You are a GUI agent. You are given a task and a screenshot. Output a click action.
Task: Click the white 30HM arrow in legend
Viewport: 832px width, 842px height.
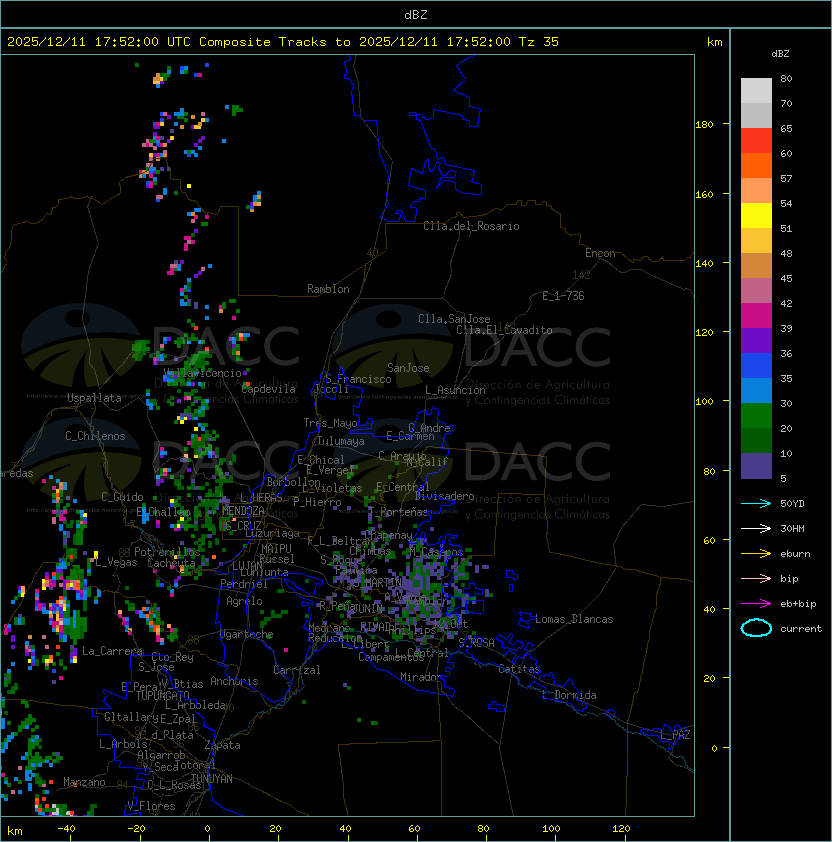click(756, 528)
